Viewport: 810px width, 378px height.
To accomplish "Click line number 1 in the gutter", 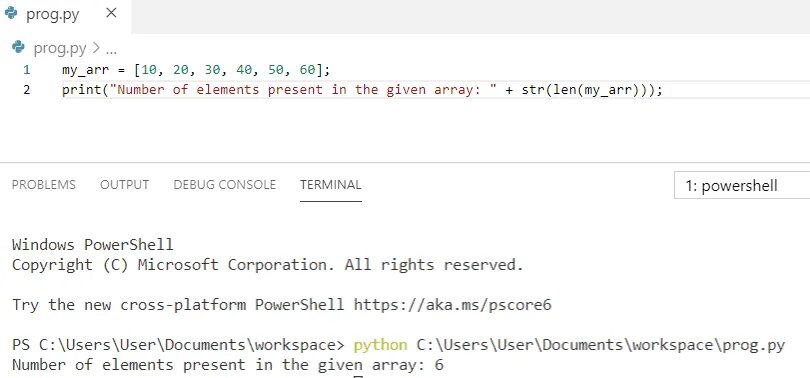I will coord(26,70).
